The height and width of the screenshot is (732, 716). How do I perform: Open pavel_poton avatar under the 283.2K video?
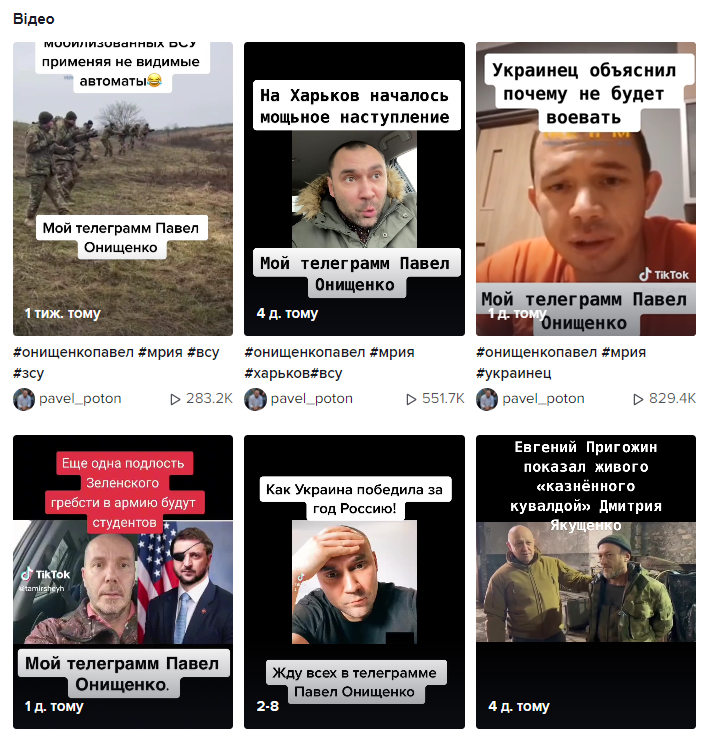tap(24, 400)
